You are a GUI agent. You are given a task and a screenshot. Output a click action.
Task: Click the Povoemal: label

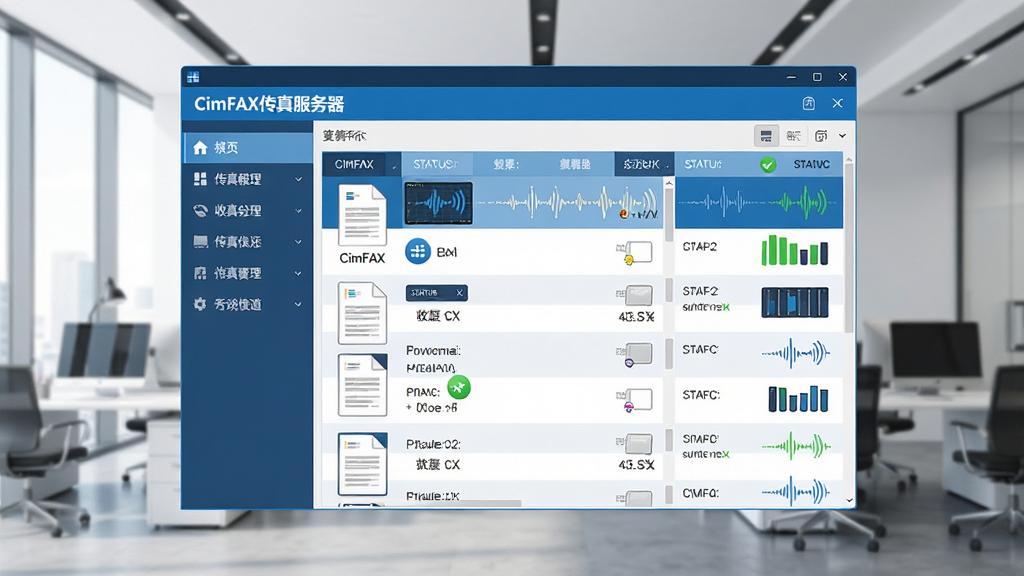pos(433,351)
